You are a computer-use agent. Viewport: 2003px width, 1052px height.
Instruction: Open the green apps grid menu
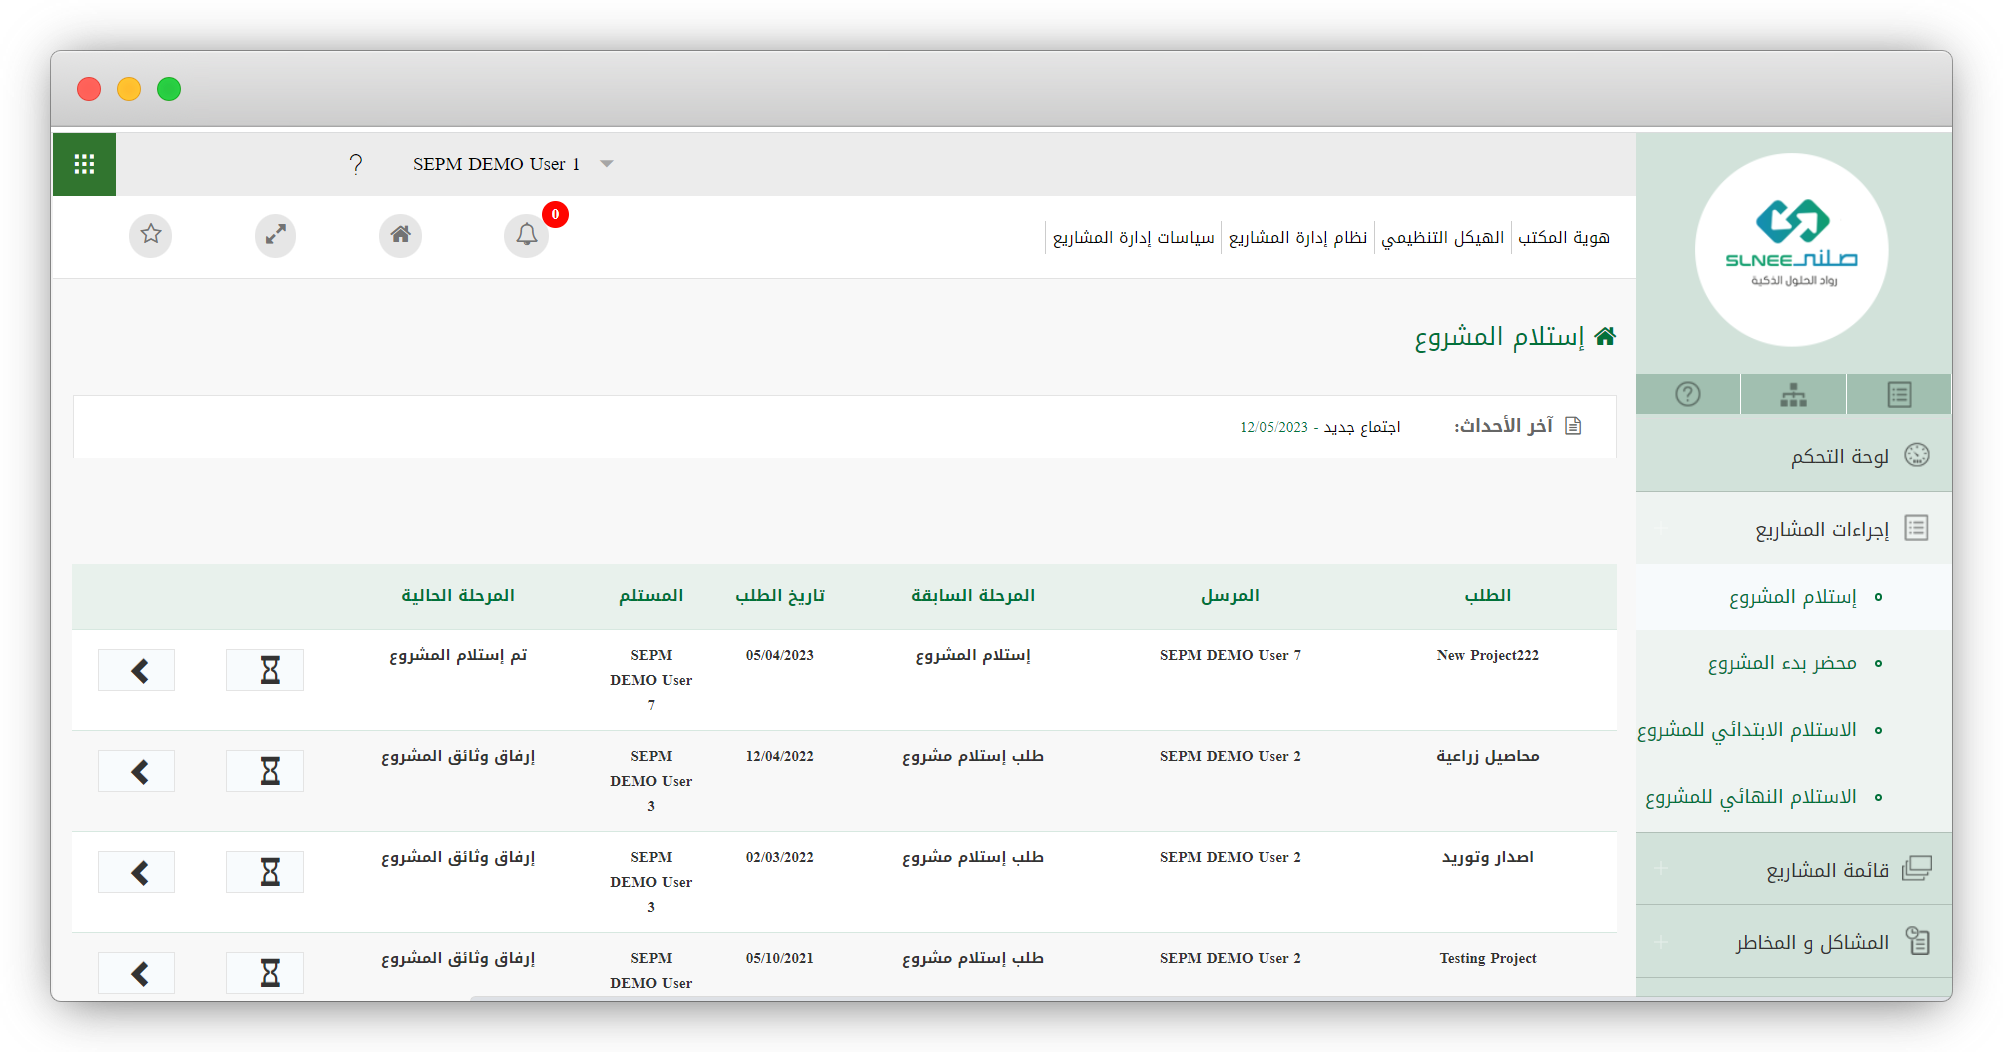coord(84,164)
